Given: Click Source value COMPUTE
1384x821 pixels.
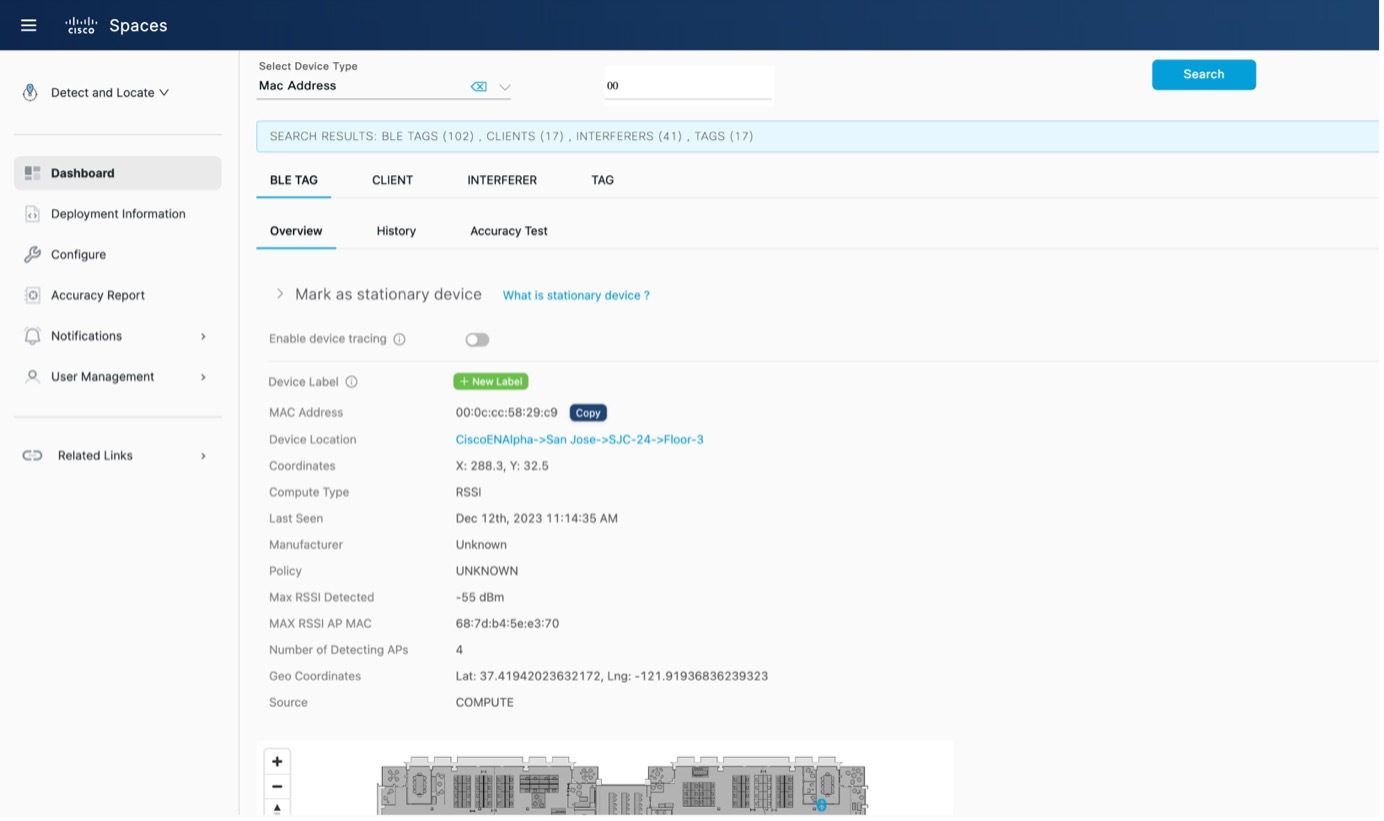Looking at the screenshot, I should [486, 703].
